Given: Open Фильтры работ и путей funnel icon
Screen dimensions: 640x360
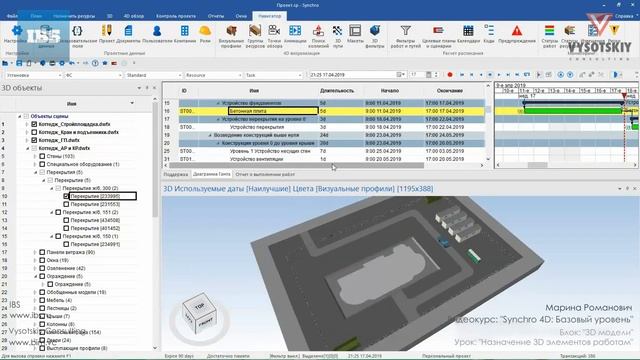Looking at the screenshot, I should coord(405,31).
